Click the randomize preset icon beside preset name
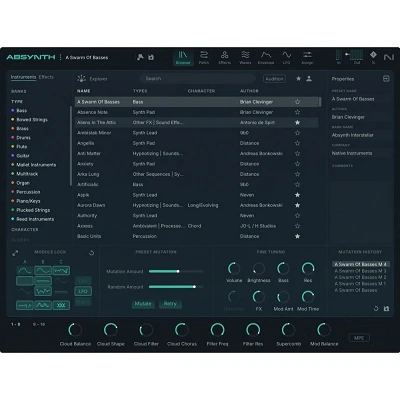Image resolution: width=400 pixels, height=400 pixels. click(140, 57)
